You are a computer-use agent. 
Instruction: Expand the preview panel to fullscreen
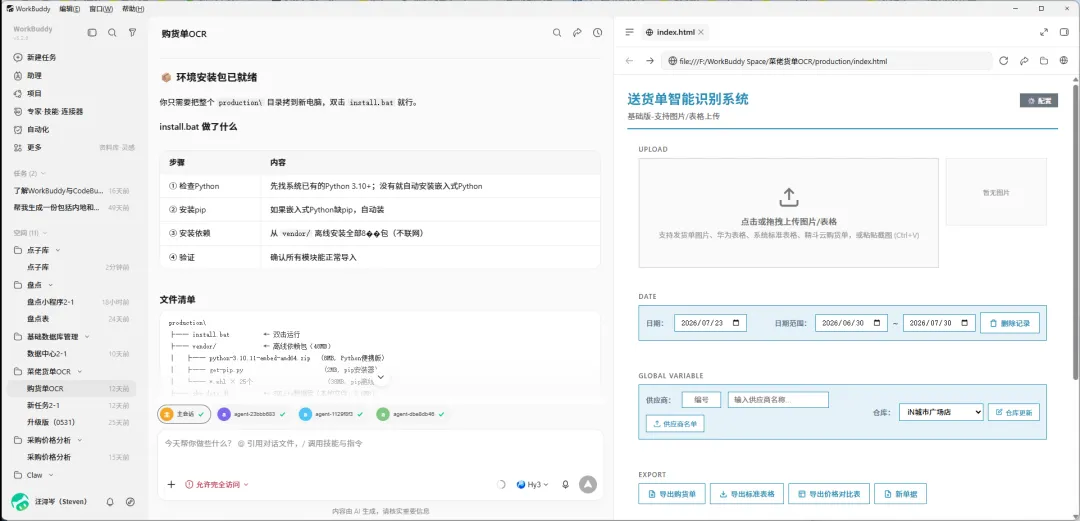point(1043,32)
